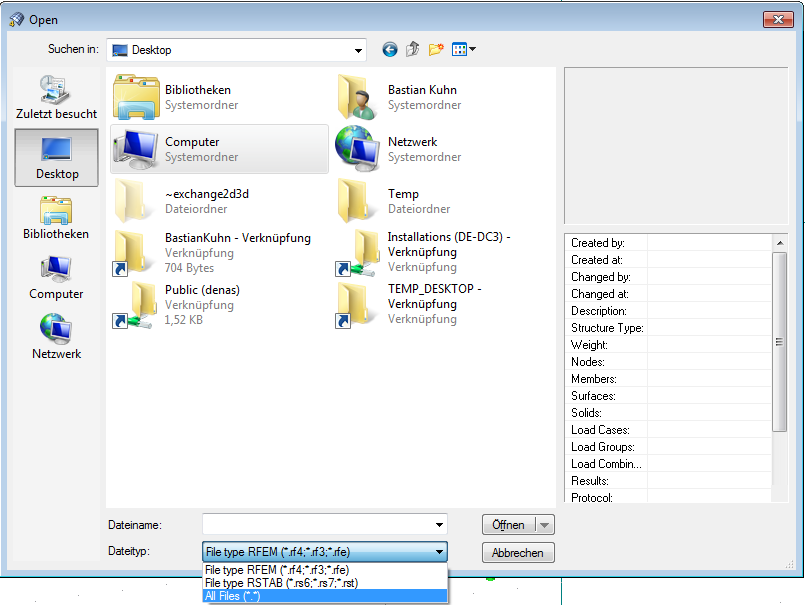
Task: Click the Up One Level folder icon
Action: (412, 49)
